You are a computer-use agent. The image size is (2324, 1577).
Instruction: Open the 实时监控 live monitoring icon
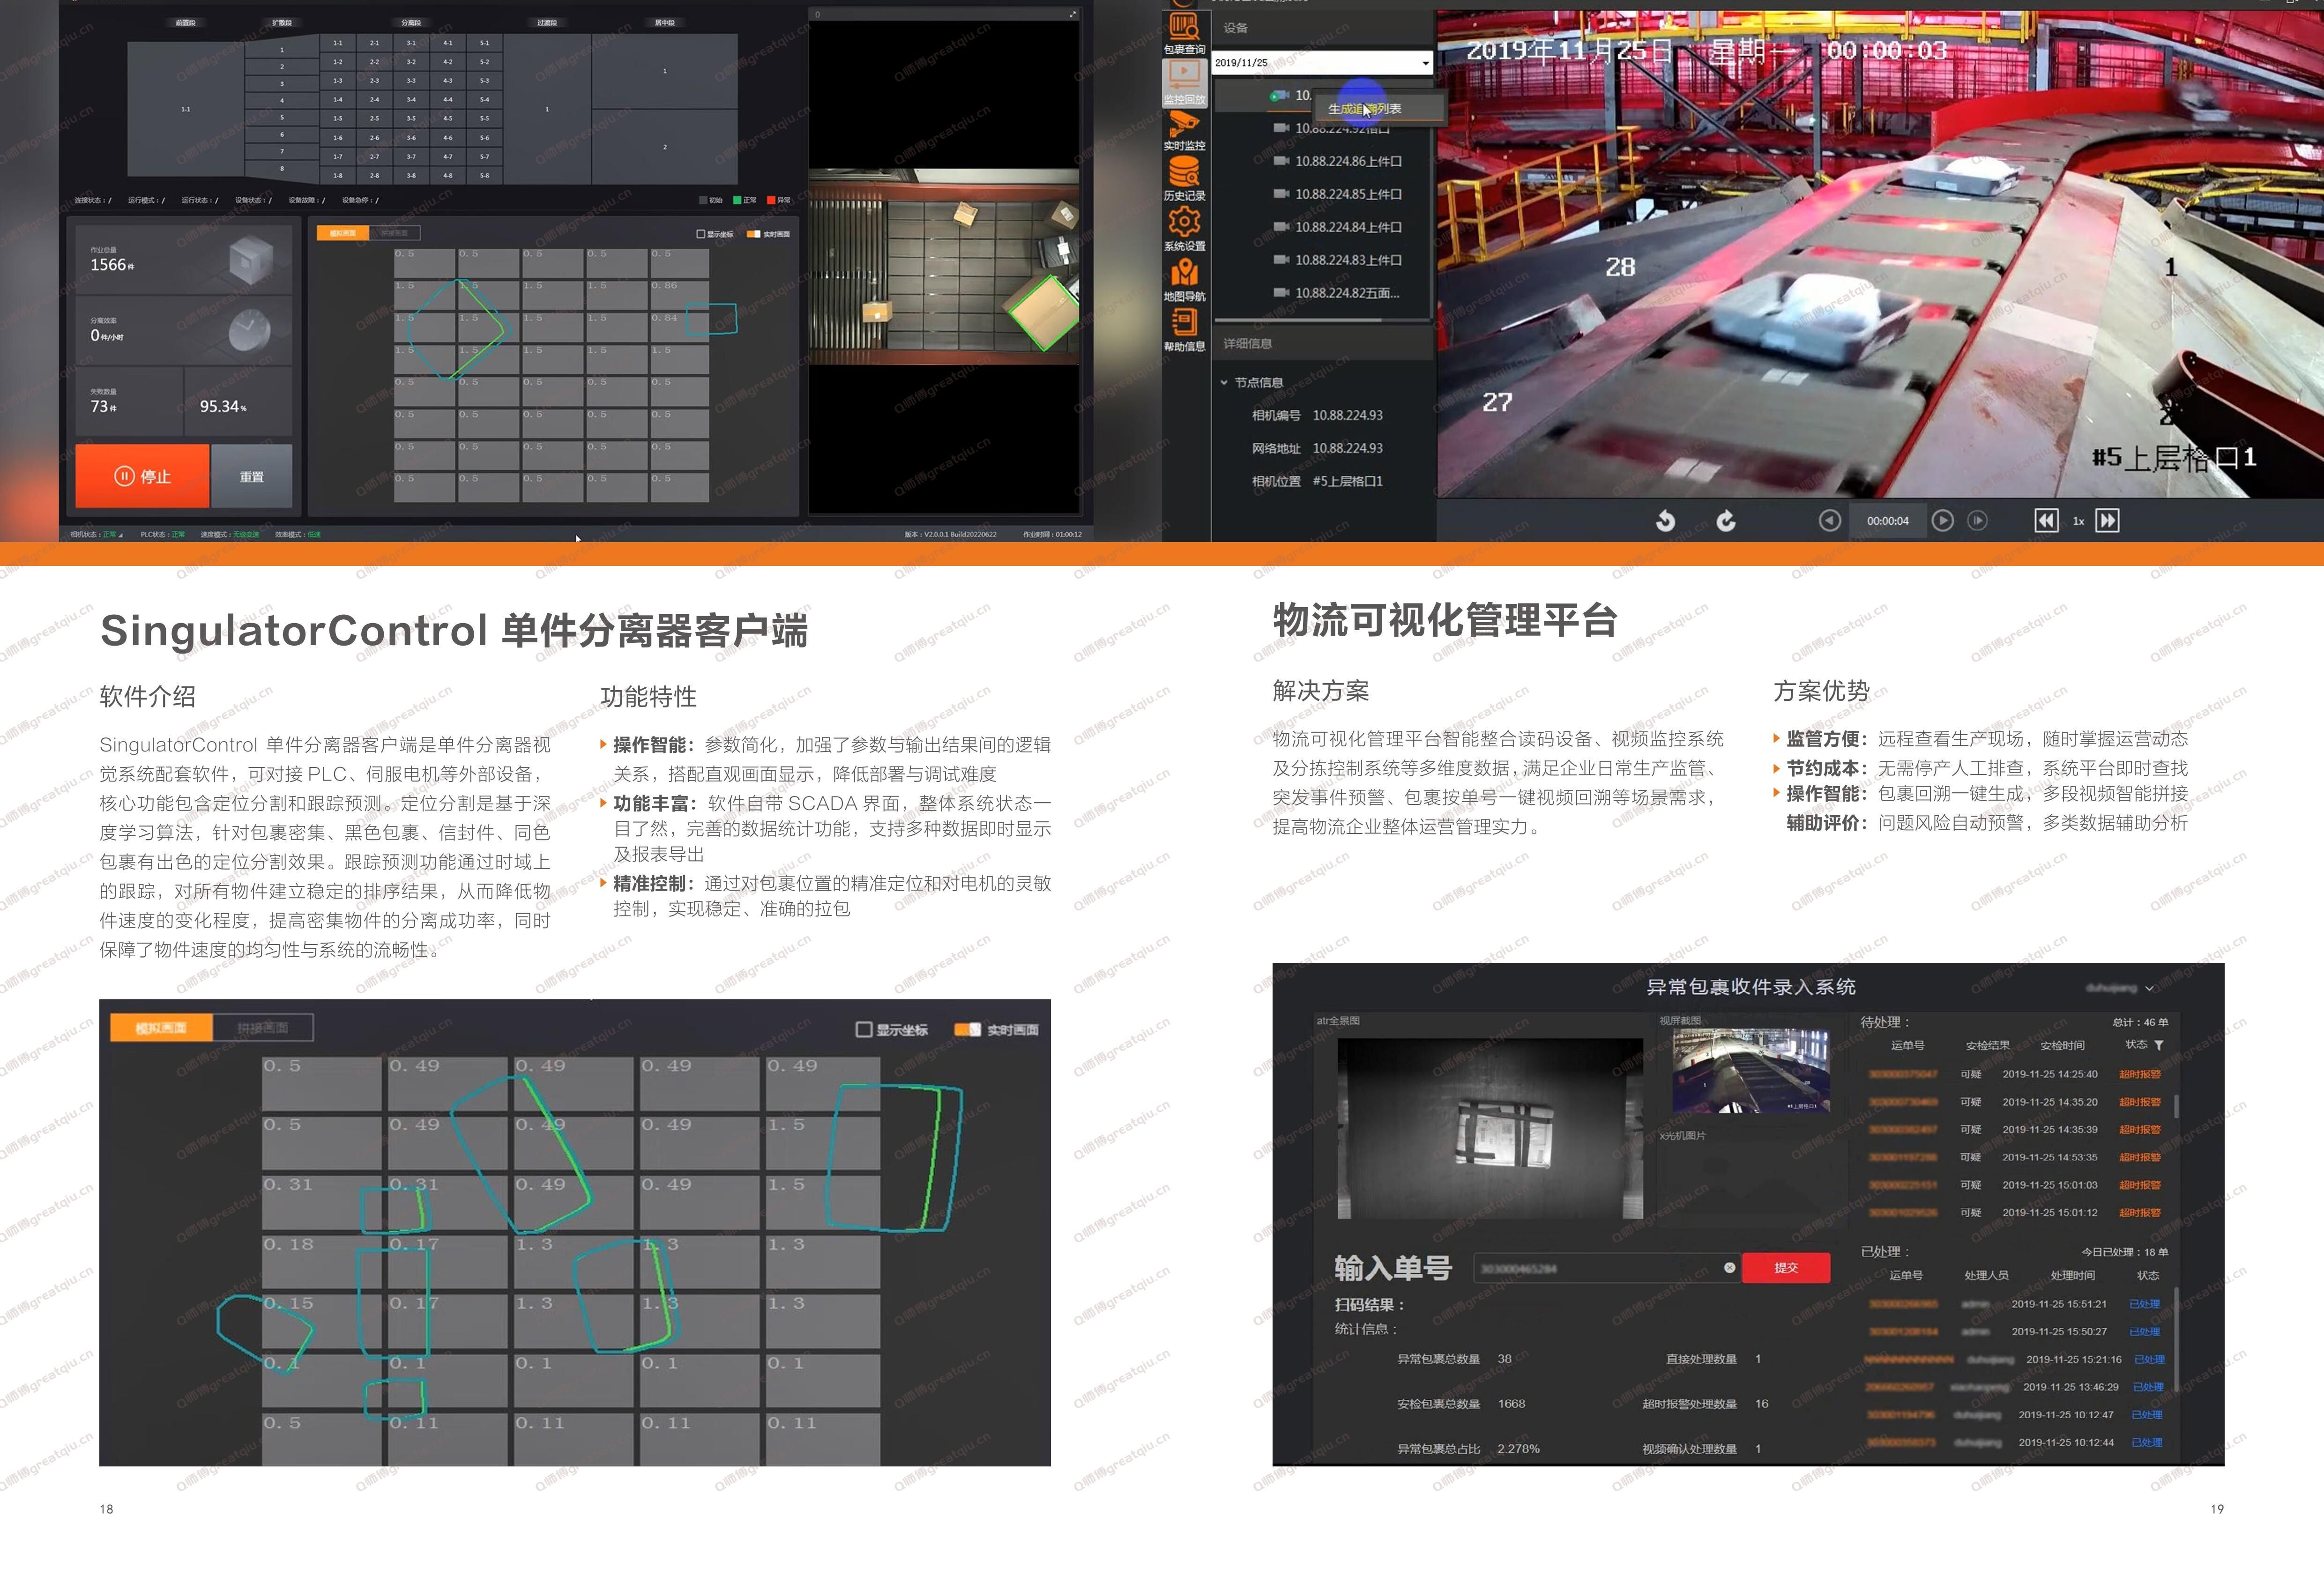pos(1184,124)
